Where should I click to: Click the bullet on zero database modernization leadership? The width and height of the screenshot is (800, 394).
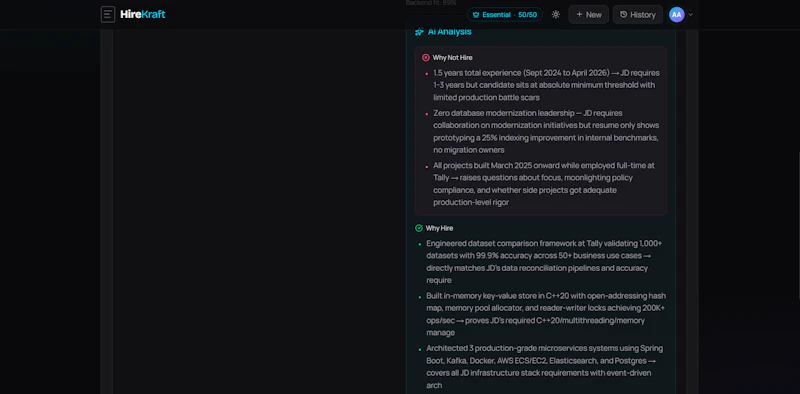tap(546, 131)
